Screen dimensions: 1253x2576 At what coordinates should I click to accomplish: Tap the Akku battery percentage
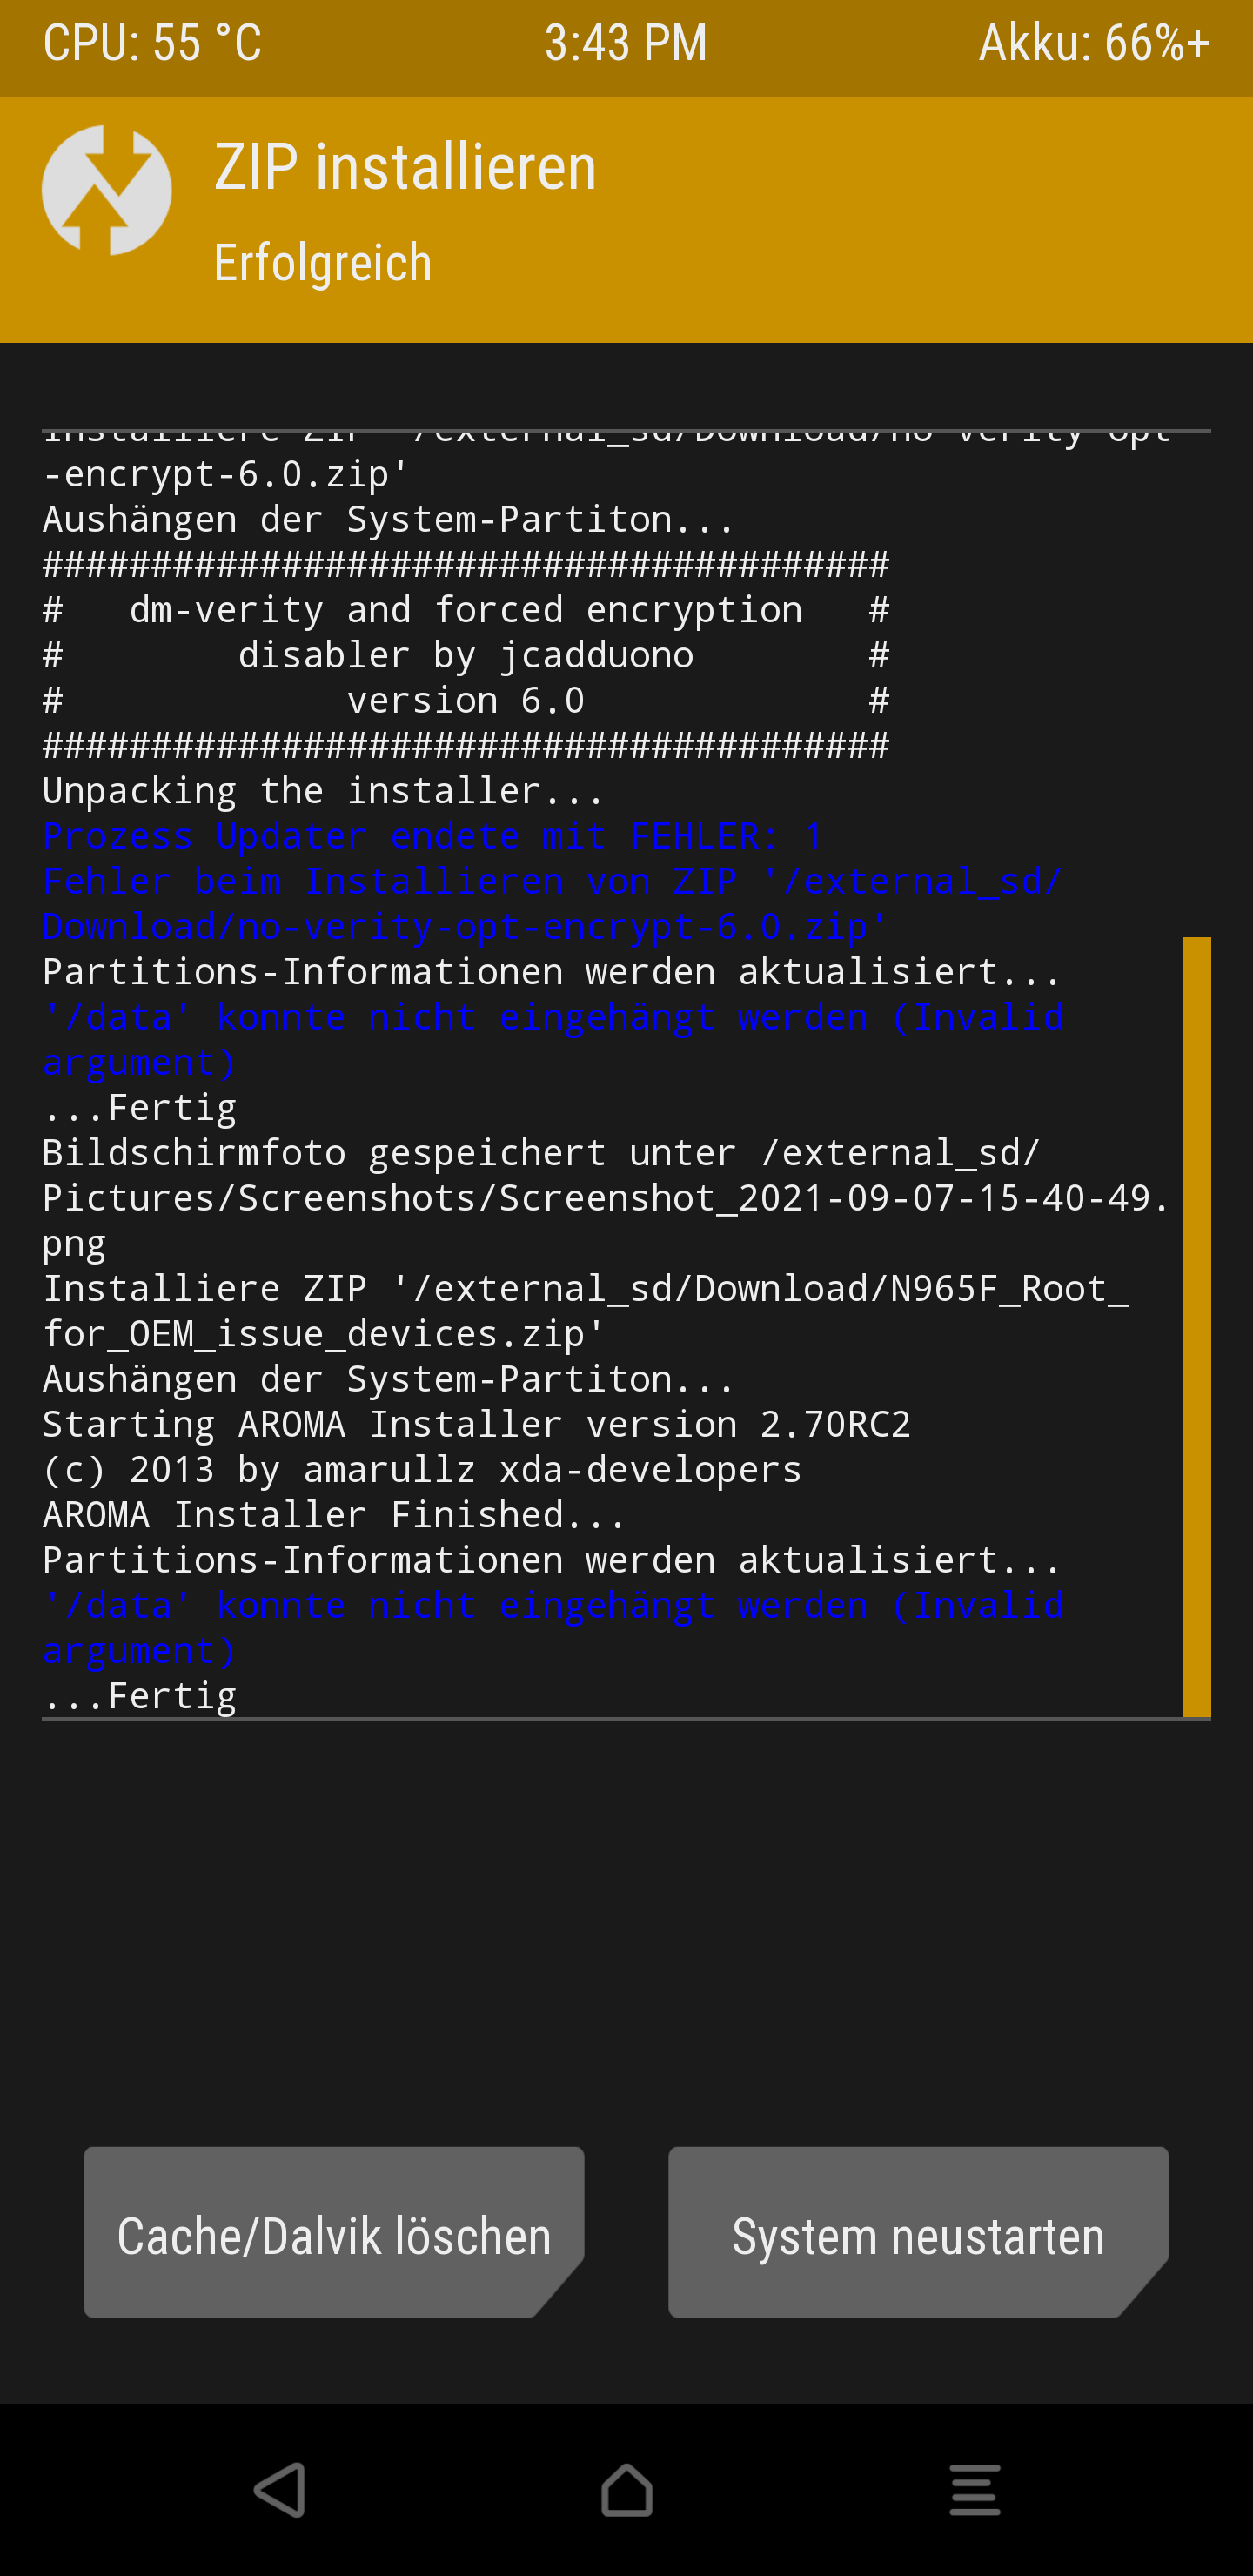tap(1094, 43)
